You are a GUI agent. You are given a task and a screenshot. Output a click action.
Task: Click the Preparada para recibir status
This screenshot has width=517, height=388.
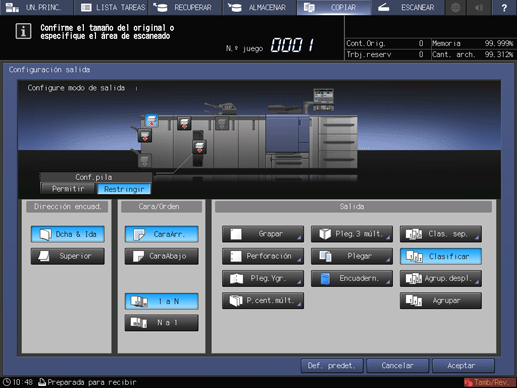pyautogui.click(x=88, y=382)
